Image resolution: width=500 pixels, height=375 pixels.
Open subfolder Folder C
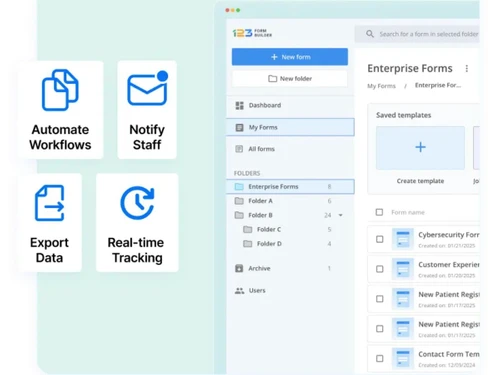tap(290, 229)
